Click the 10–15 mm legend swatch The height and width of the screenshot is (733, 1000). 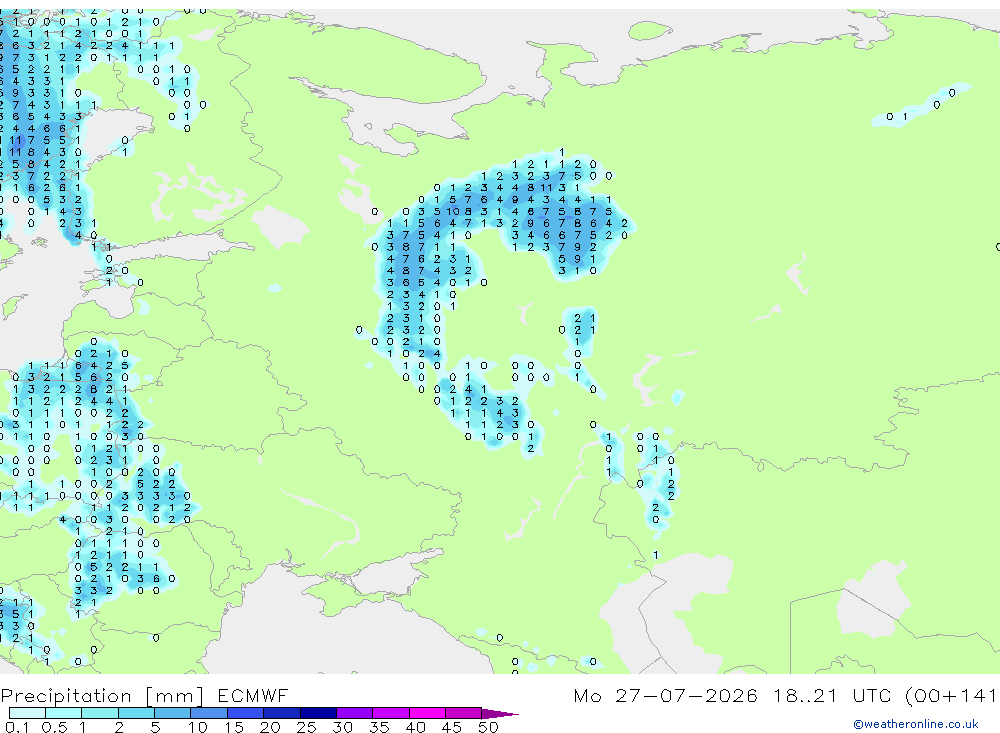point(209,713)
